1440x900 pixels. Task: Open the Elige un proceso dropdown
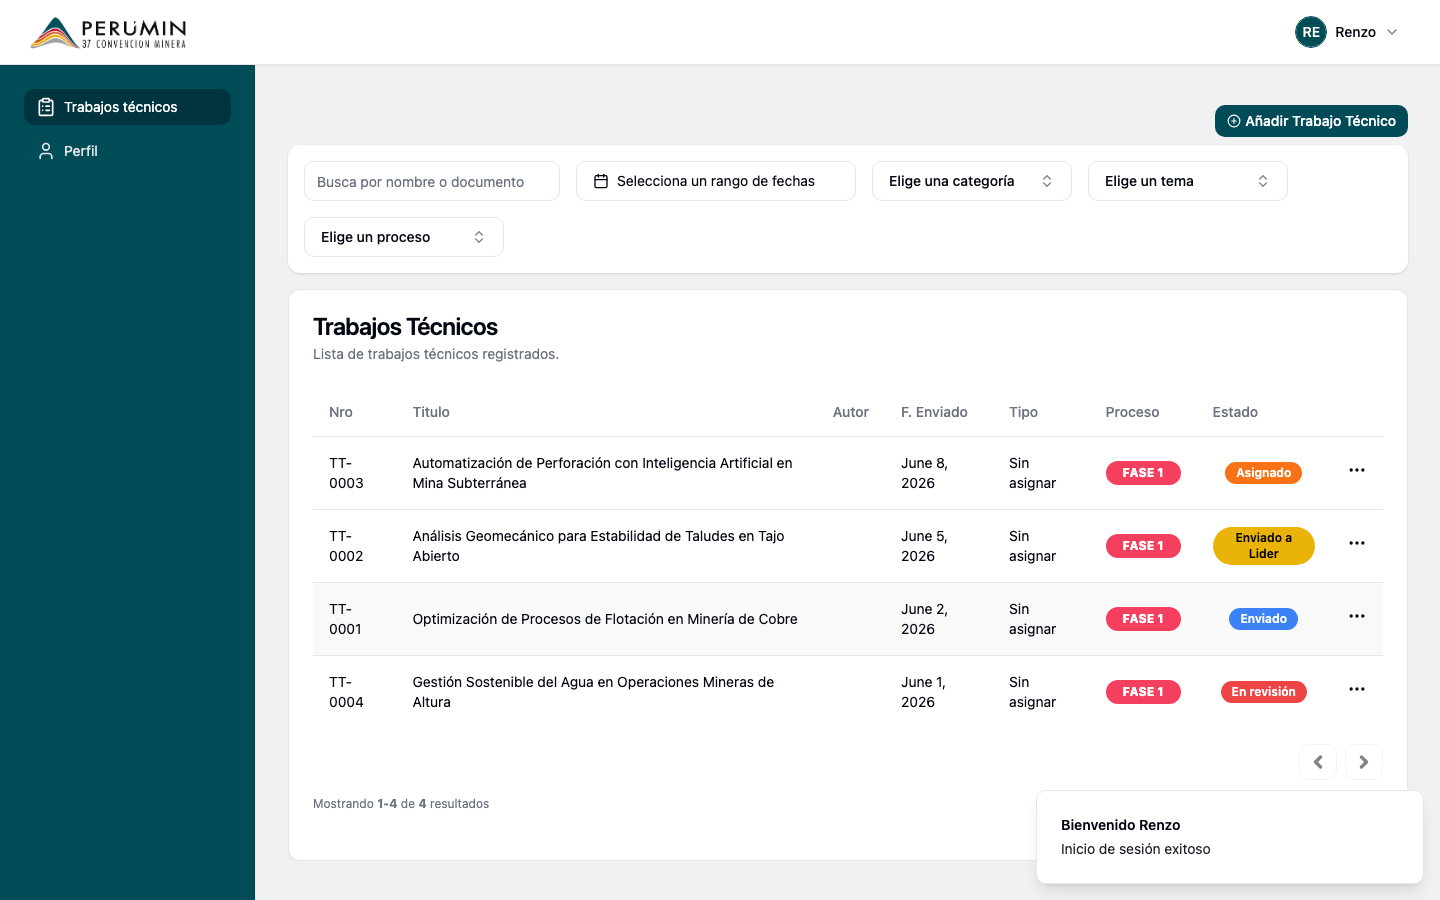(x=404, y=237)
